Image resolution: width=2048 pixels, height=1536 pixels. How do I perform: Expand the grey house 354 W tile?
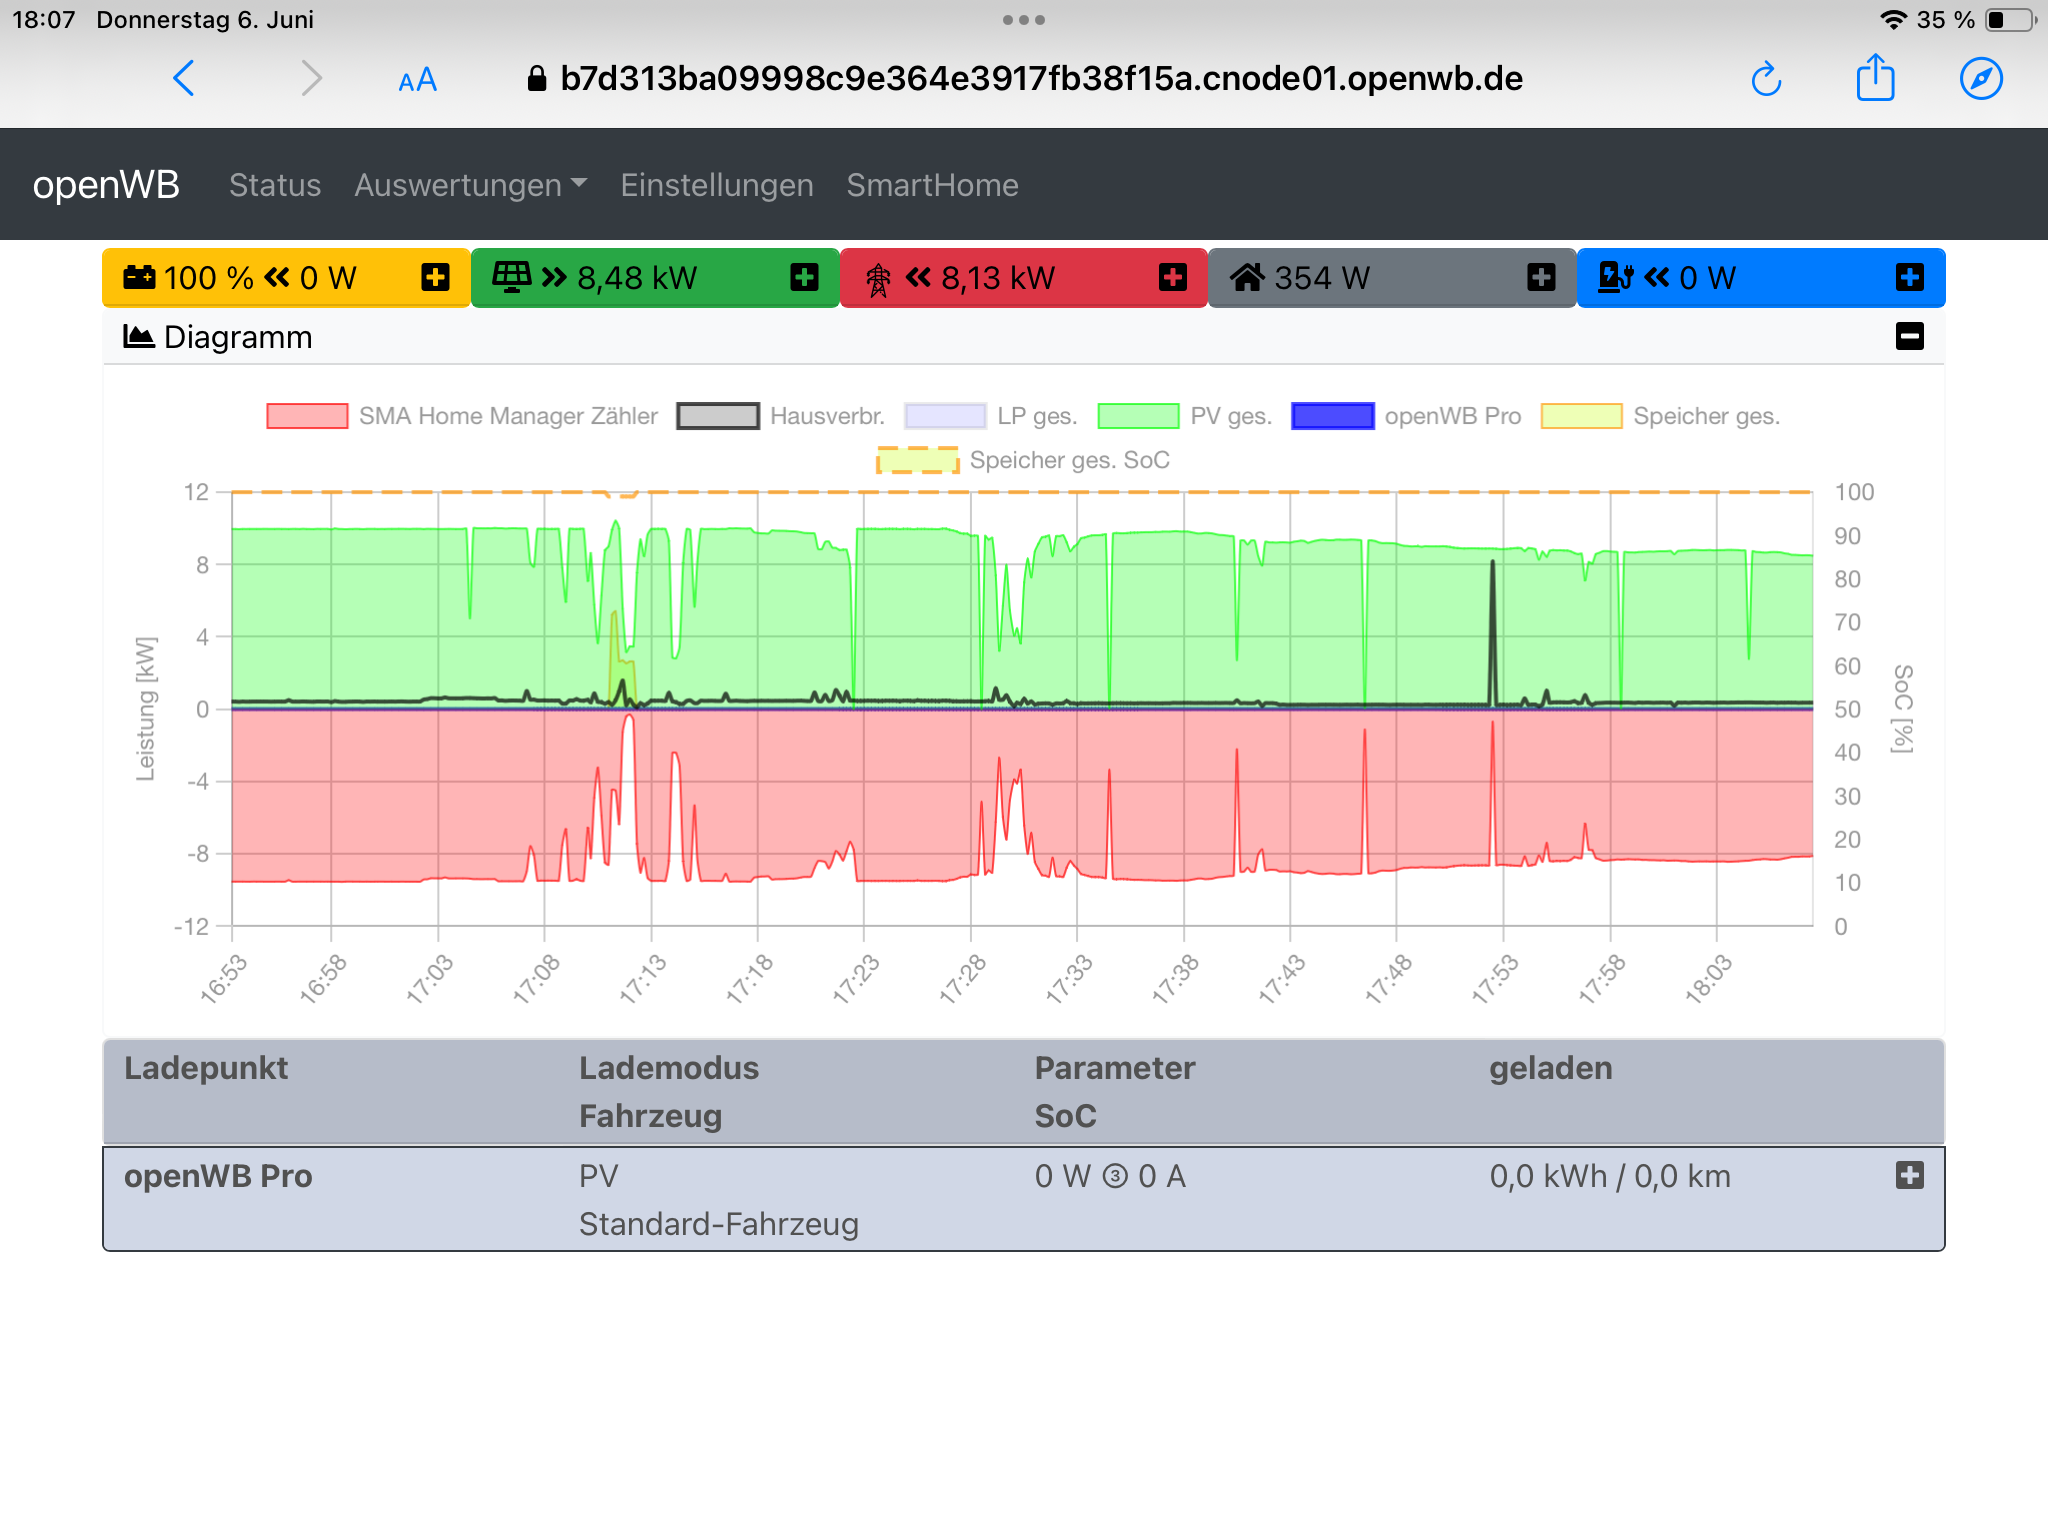click(1541, 277)
